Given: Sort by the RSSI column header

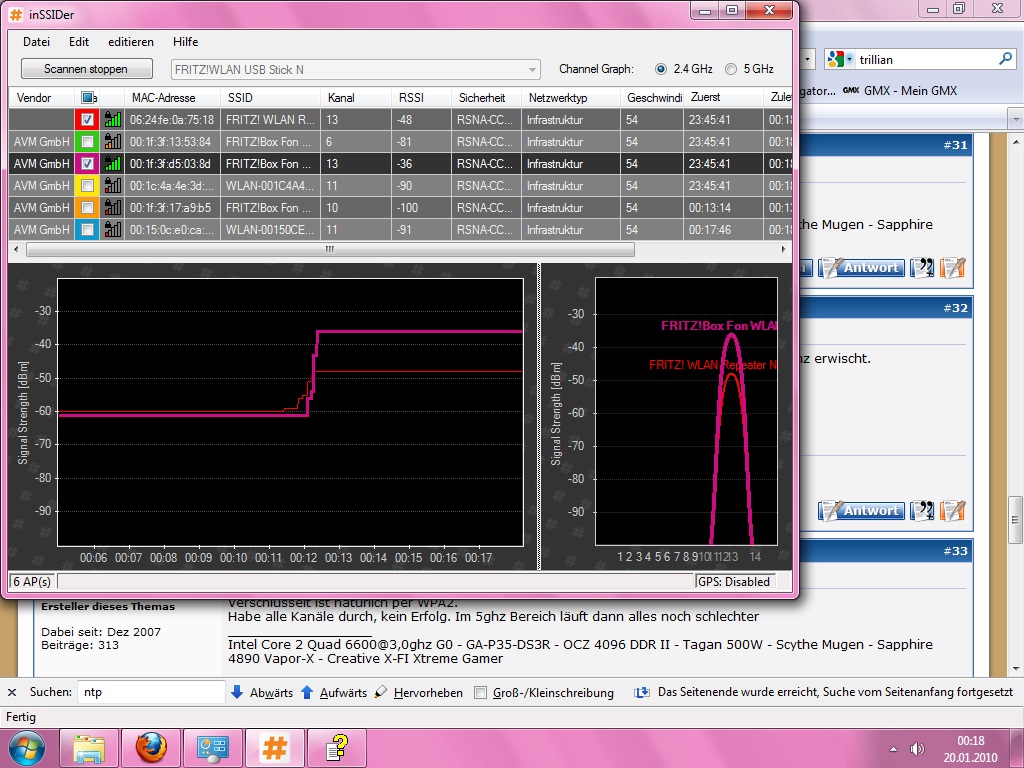Looking at the screenshot, I should click(421, 97).
